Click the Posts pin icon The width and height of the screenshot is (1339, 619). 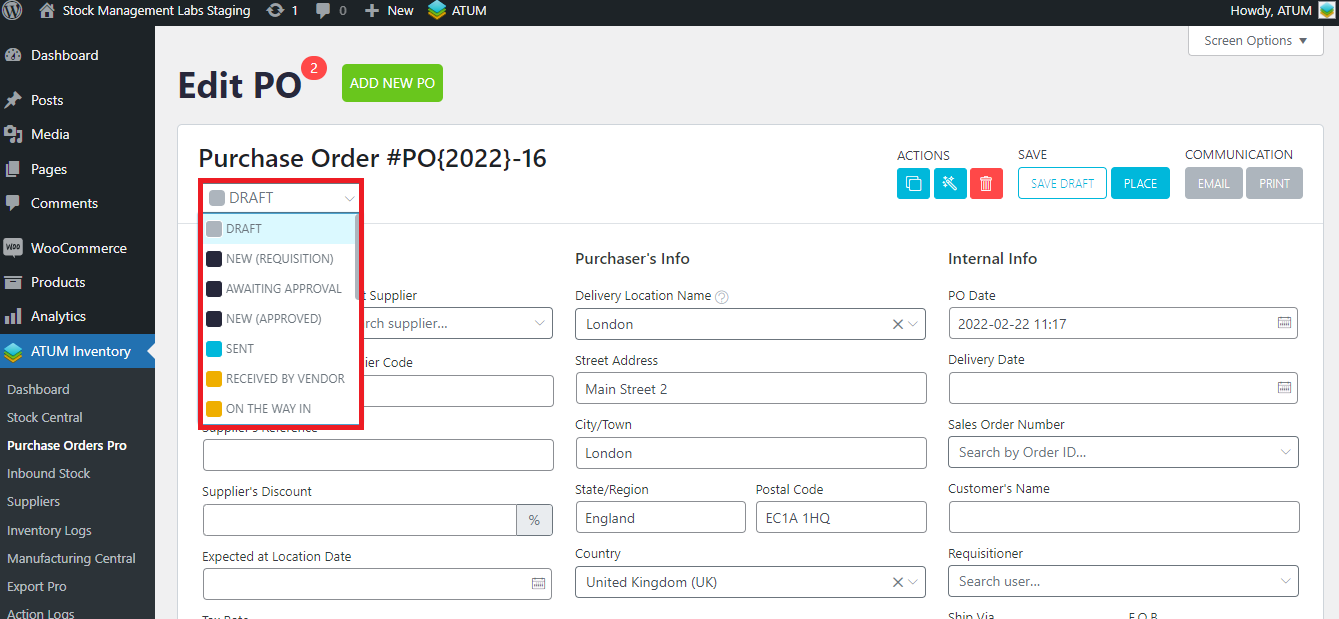(13, 100)
